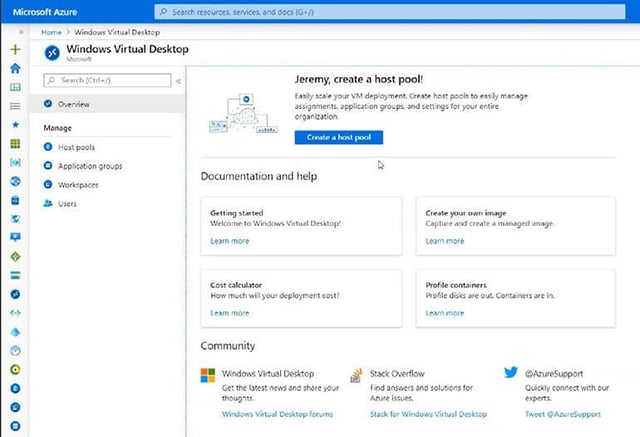Viewport: 640px width, 437px height.
Task: Open Resource groups bracketed cube icon
Action: pos(15,162)
